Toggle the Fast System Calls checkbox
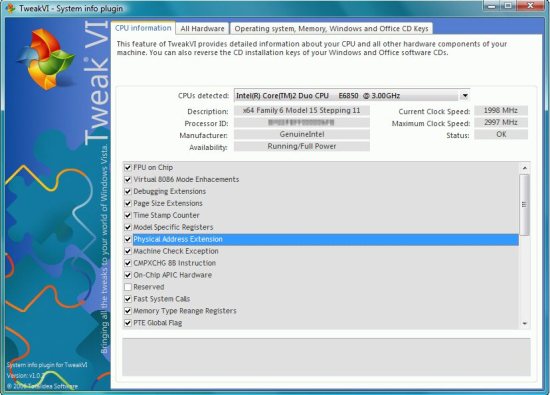Screen dimensions: 550x395 click(x=128, y=299)
